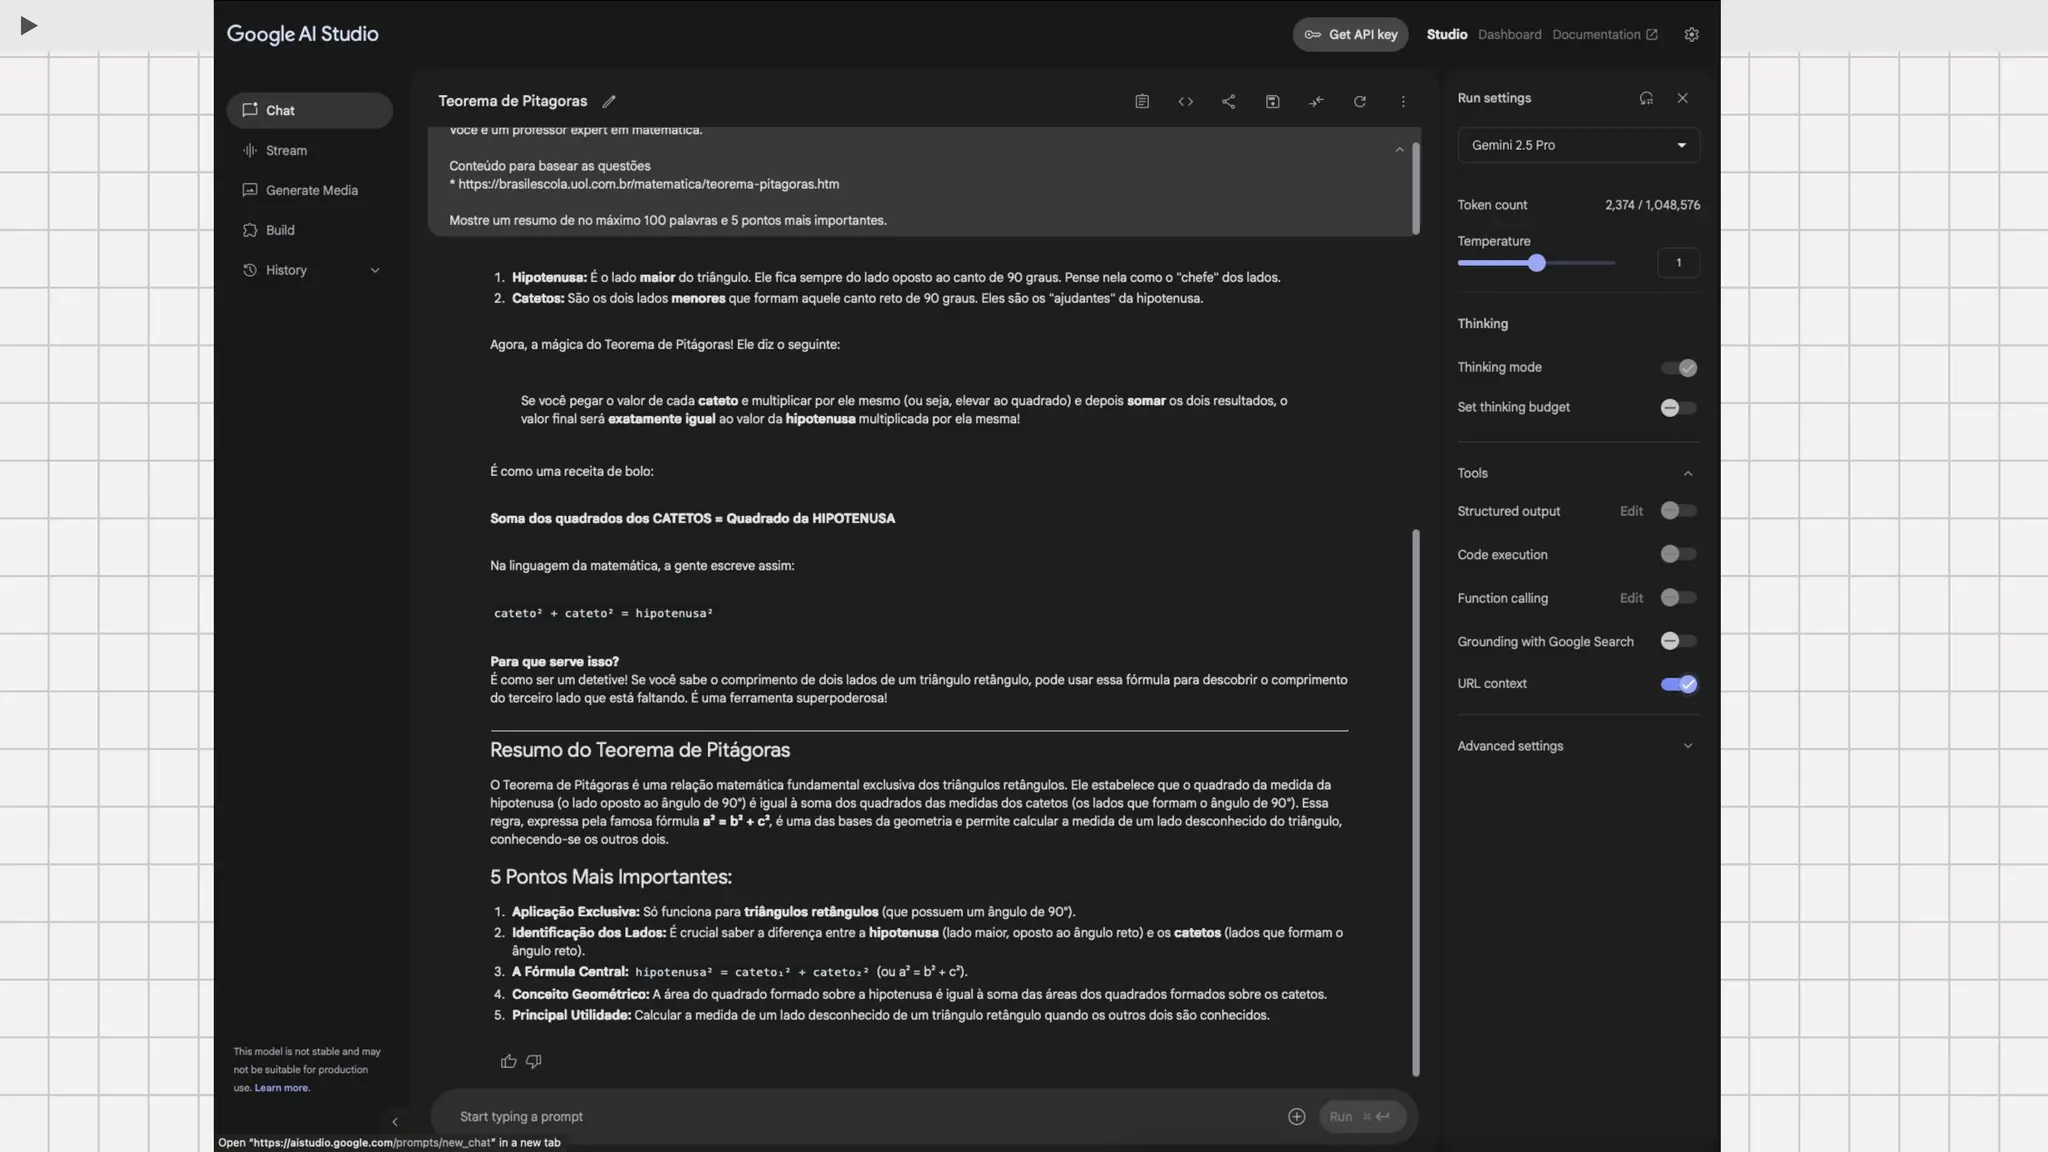Screen dimensions: 2048x1152
Task: Click the compare mode icon
Action: [x=1316, y=101]
